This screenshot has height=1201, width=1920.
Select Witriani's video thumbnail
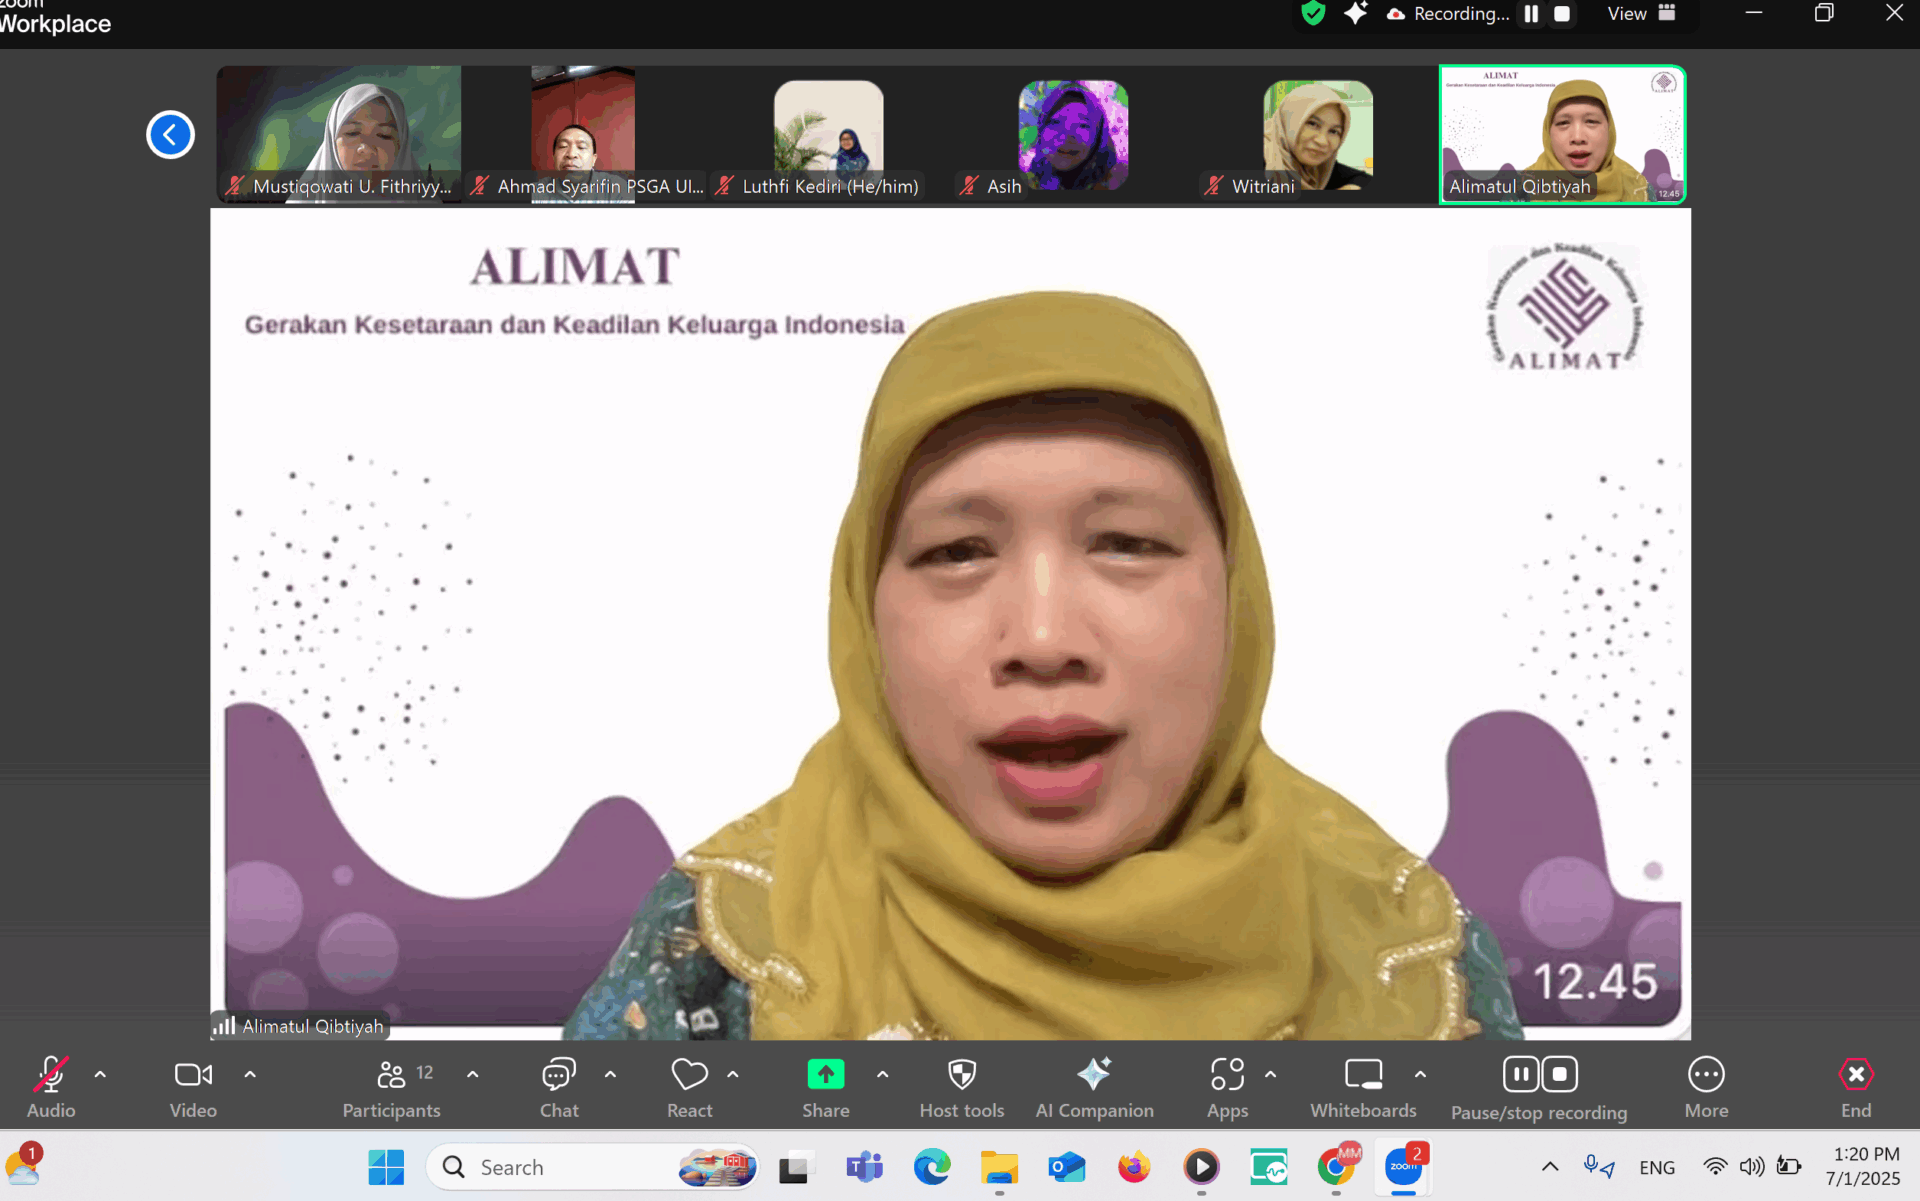click(1317, 135)
